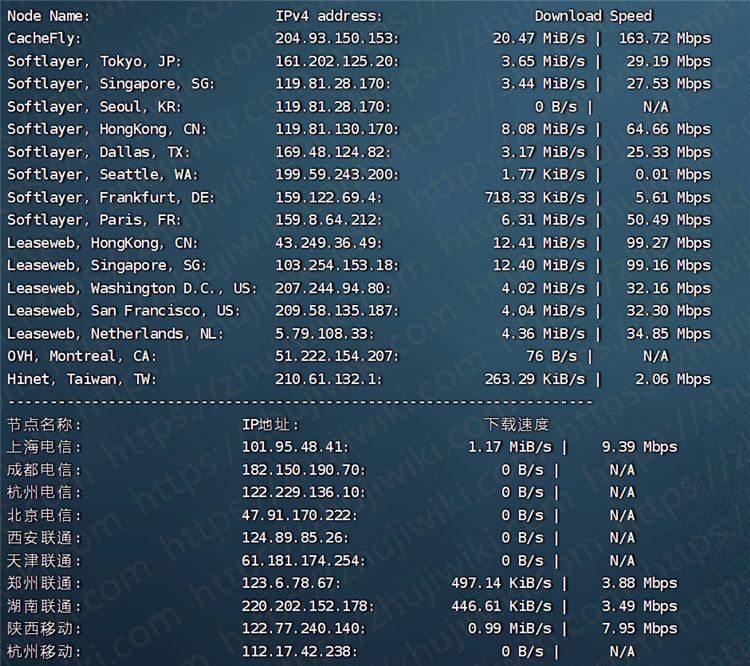Image resolution: width=750 pixels, height=666 pixels.
Task: Select IP address 204.93.150.153
Action: (337, 38)
